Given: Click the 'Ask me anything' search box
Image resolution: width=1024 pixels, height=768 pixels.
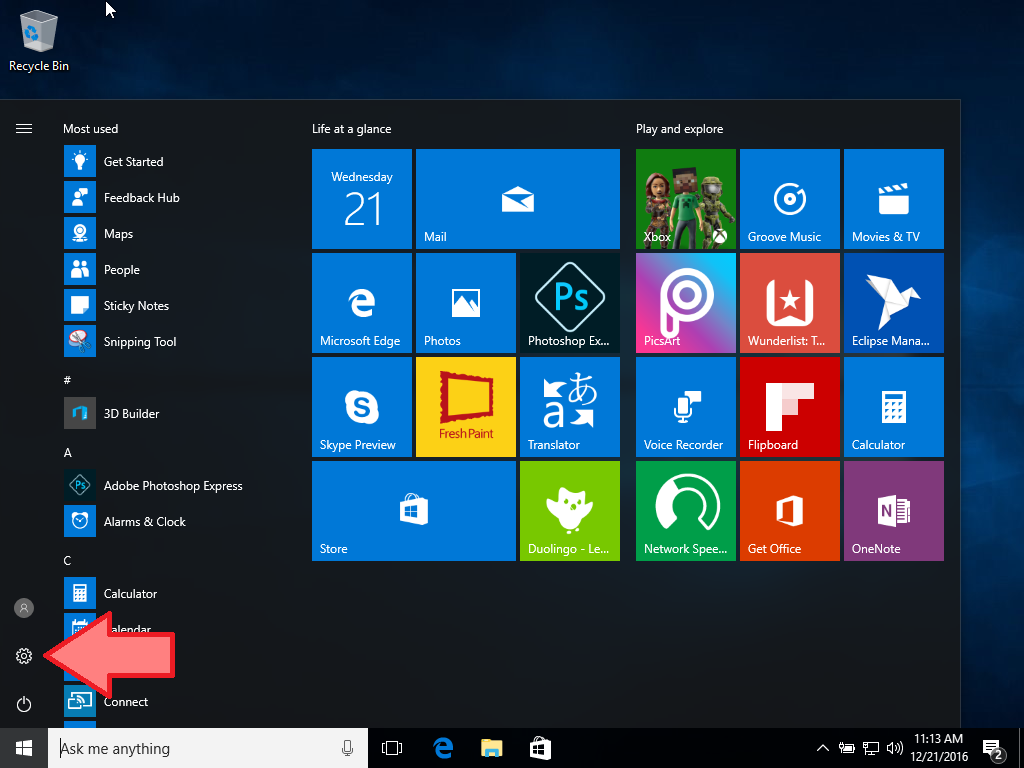Looking at the screenshot, I should (x=208, y=748).
